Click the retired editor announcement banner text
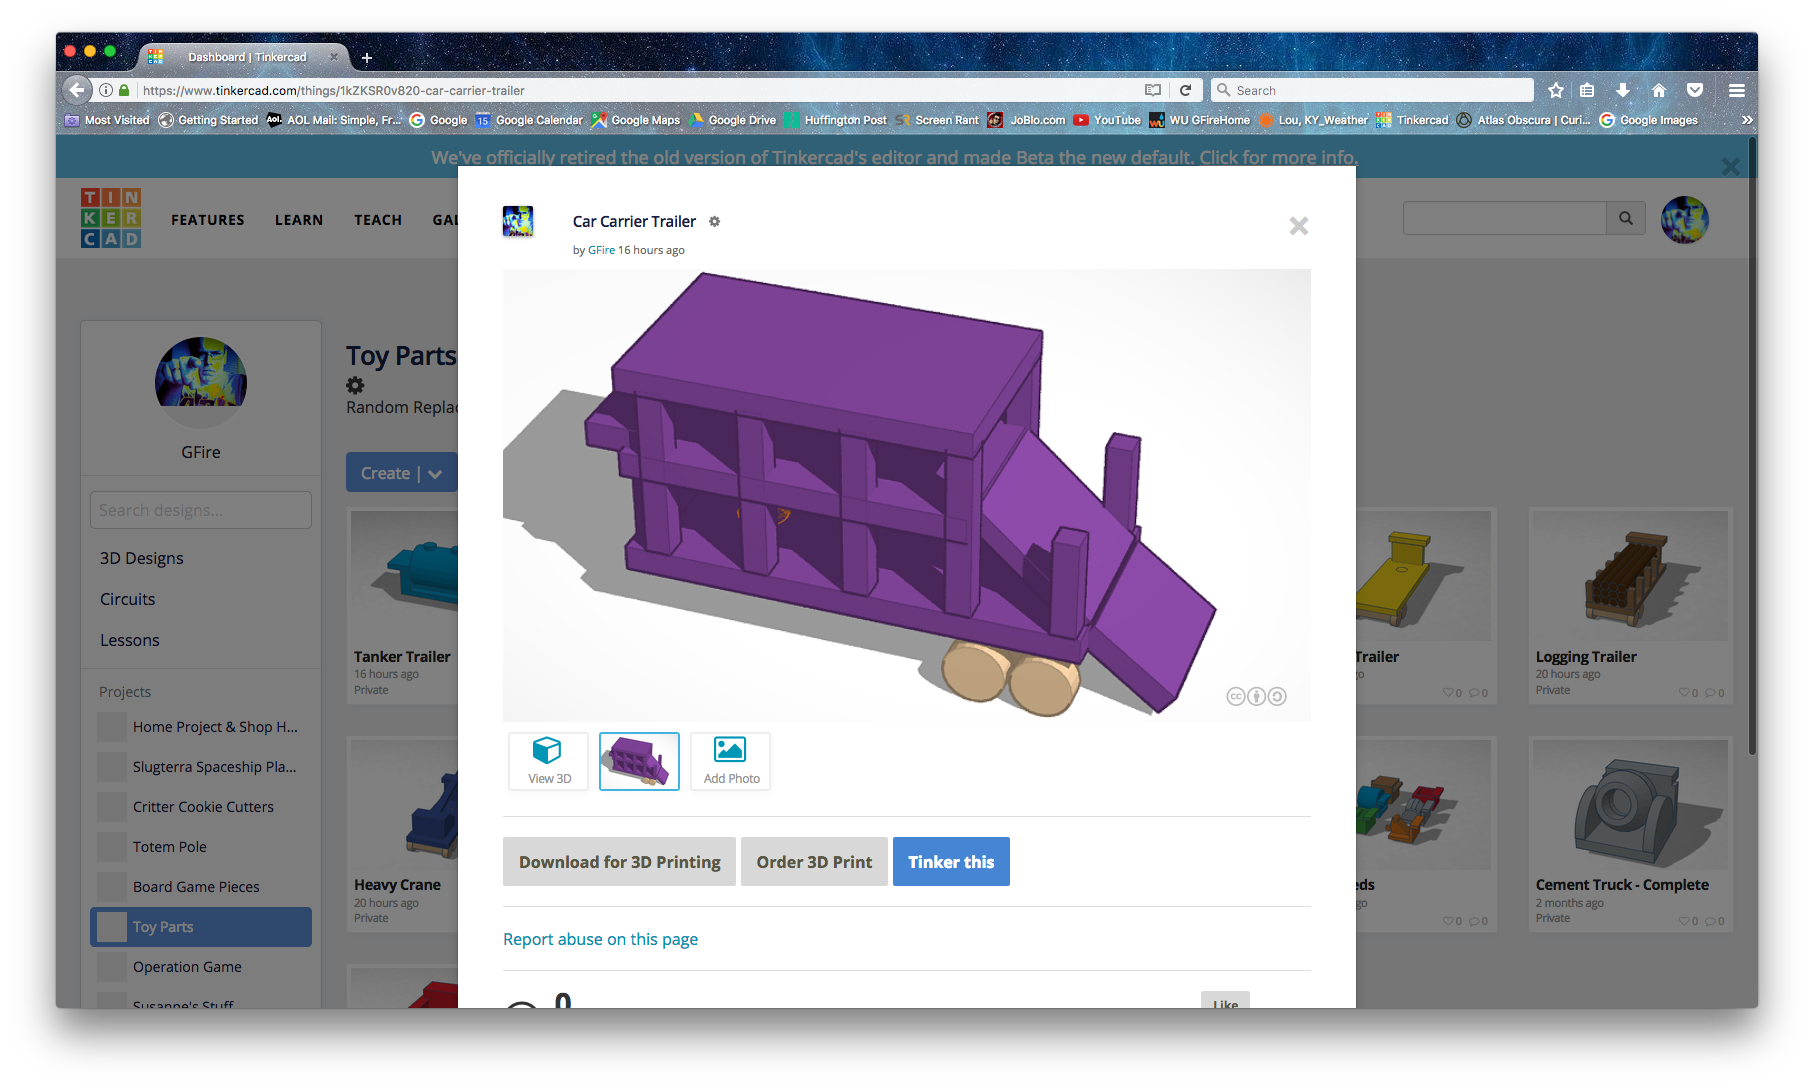The width and height of the screenshot is (1814, 1088). pyautogui.click(x=894, y=157)
